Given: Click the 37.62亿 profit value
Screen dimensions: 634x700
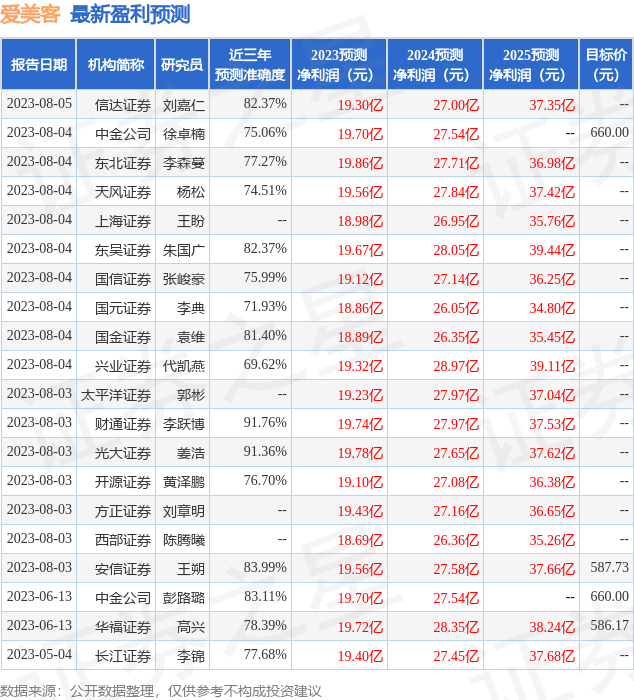Looking at the screenshot, I should click(552, 453).
